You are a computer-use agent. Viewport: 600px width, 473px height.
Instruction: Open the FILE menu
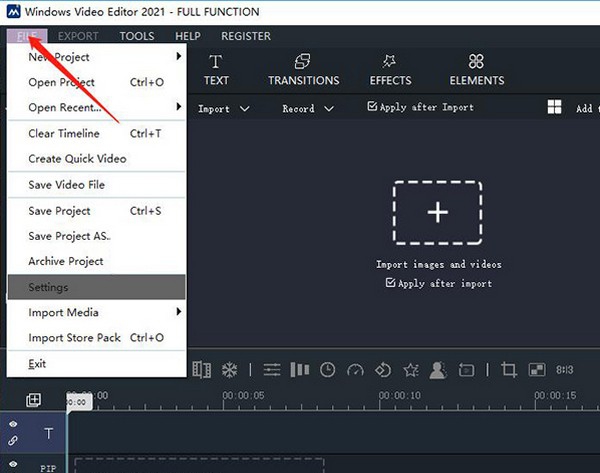point(27,36)
